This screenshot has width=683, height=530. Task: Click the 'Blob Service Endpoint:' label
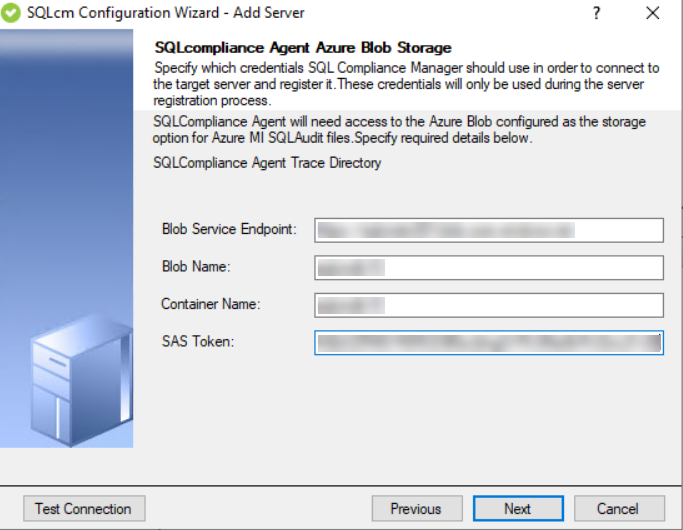229,229
